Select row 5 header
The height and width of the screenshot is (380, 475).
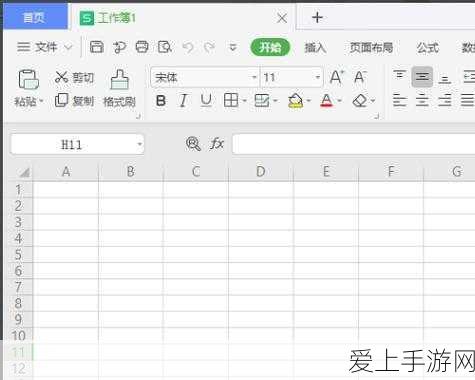tap(18, 255)
